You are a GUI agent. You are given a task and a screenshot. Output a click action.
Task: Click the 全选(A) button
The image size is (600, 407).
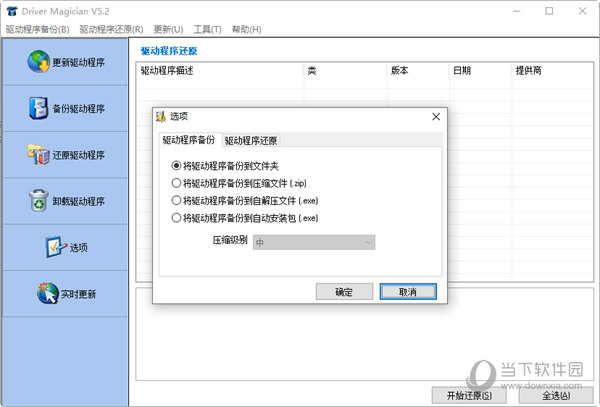[x=556, y=396]
